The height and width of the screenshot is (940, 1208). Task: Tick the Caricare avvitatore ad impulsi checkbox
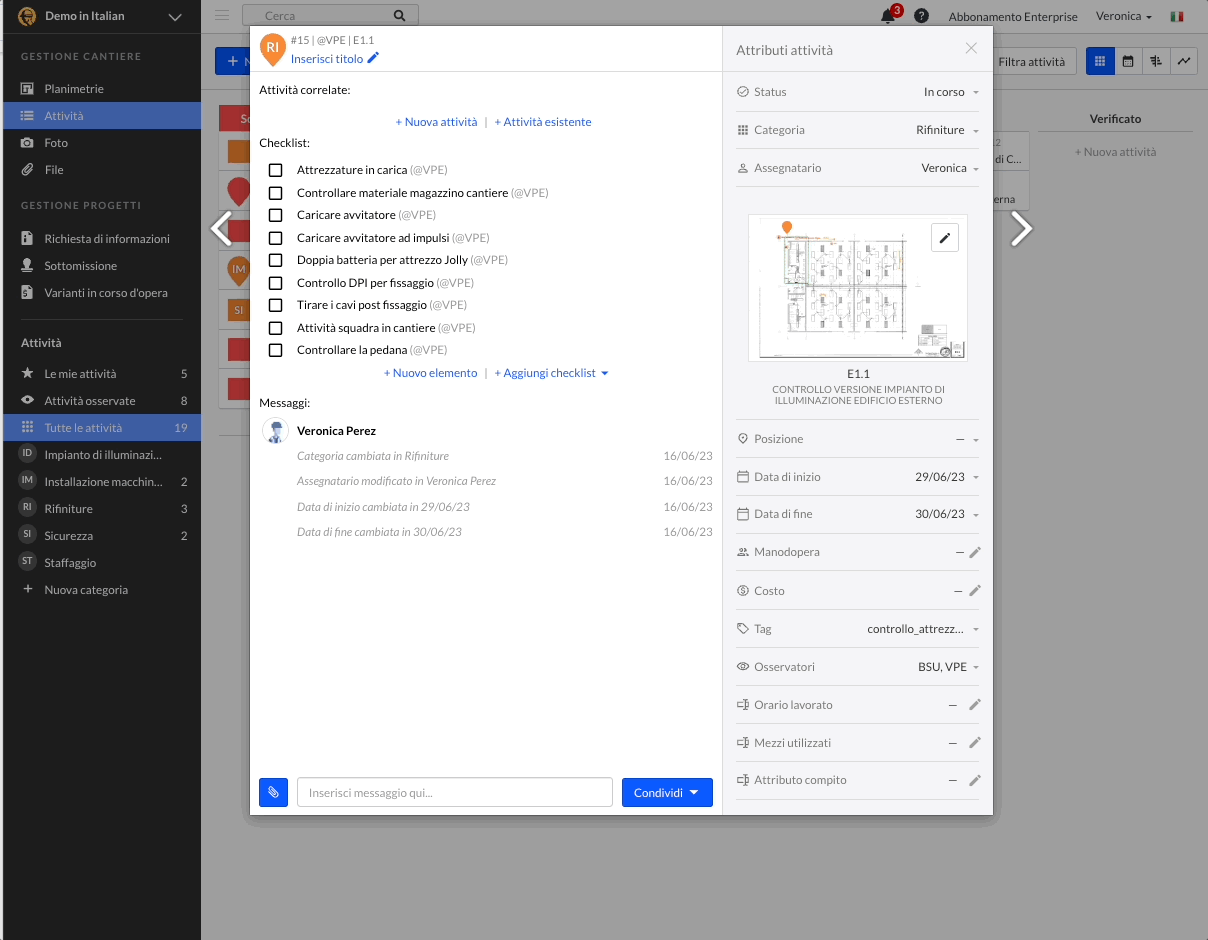click(x=276, y=238)
